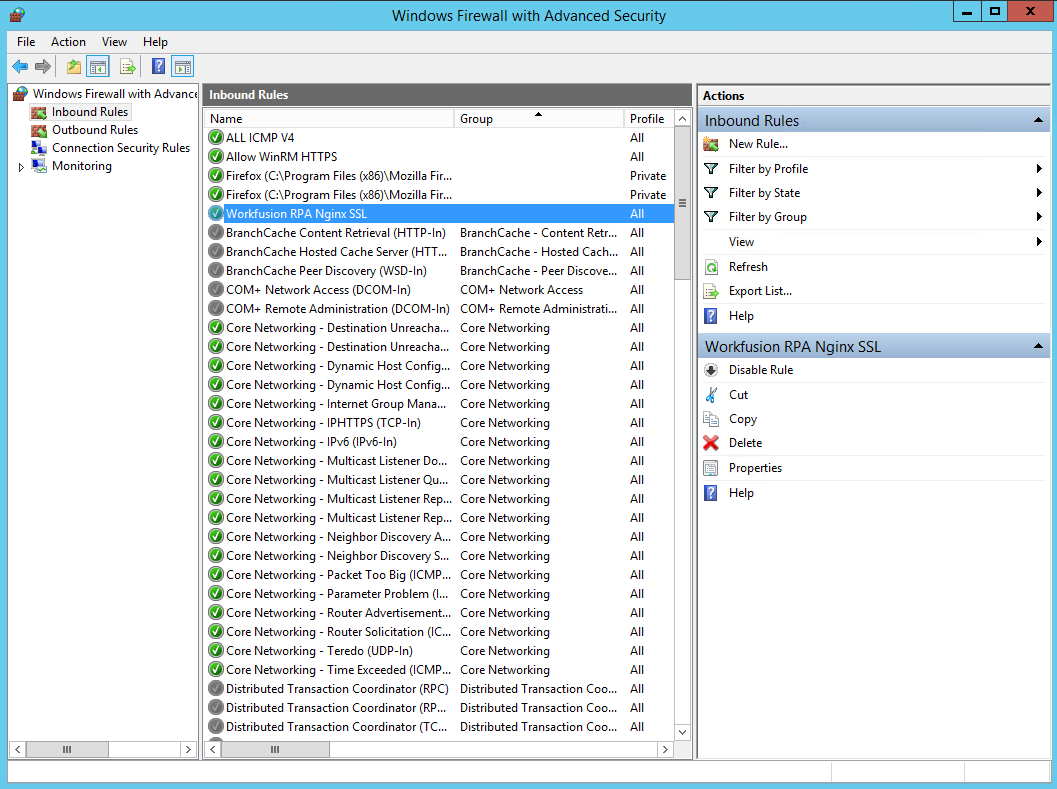Click the Export List toolbar icon

(127, 67)
